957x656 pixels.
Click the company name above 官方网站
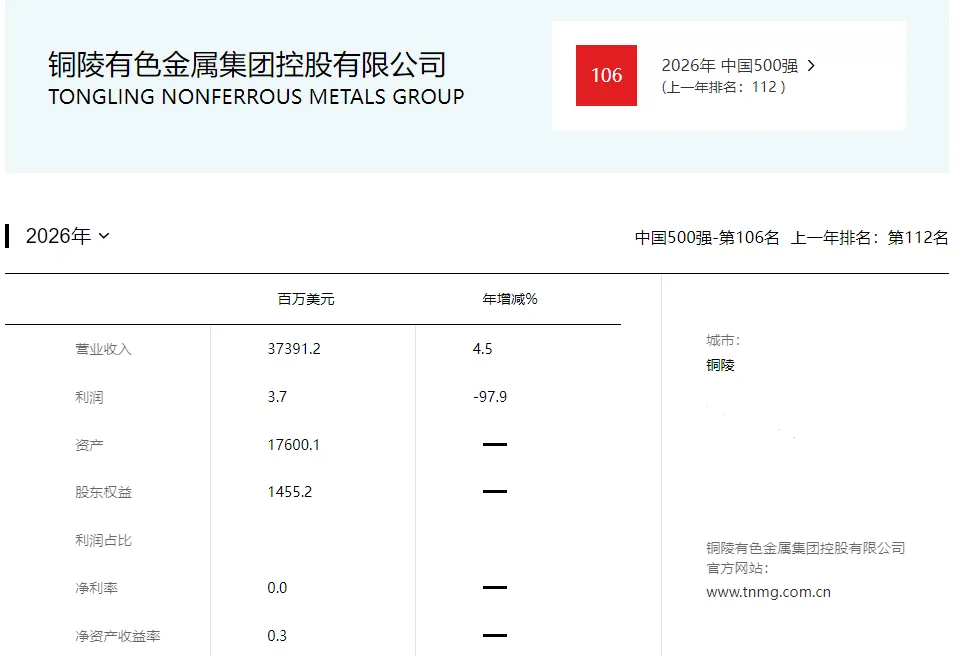point(806,548)
